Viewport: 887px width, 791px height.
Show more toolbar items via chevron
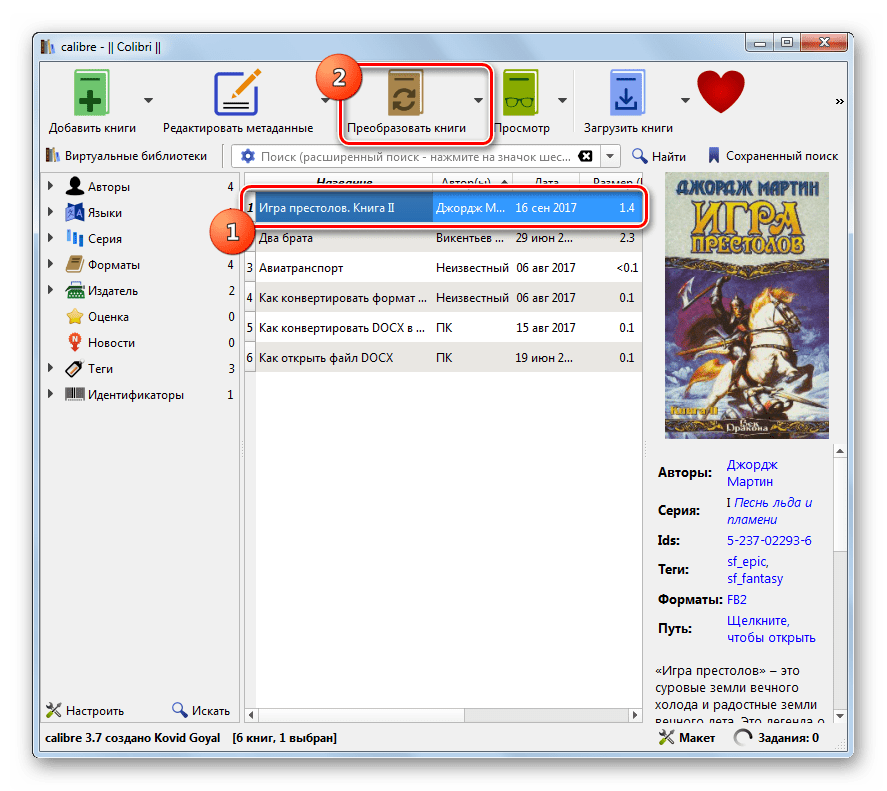(839, 101)
